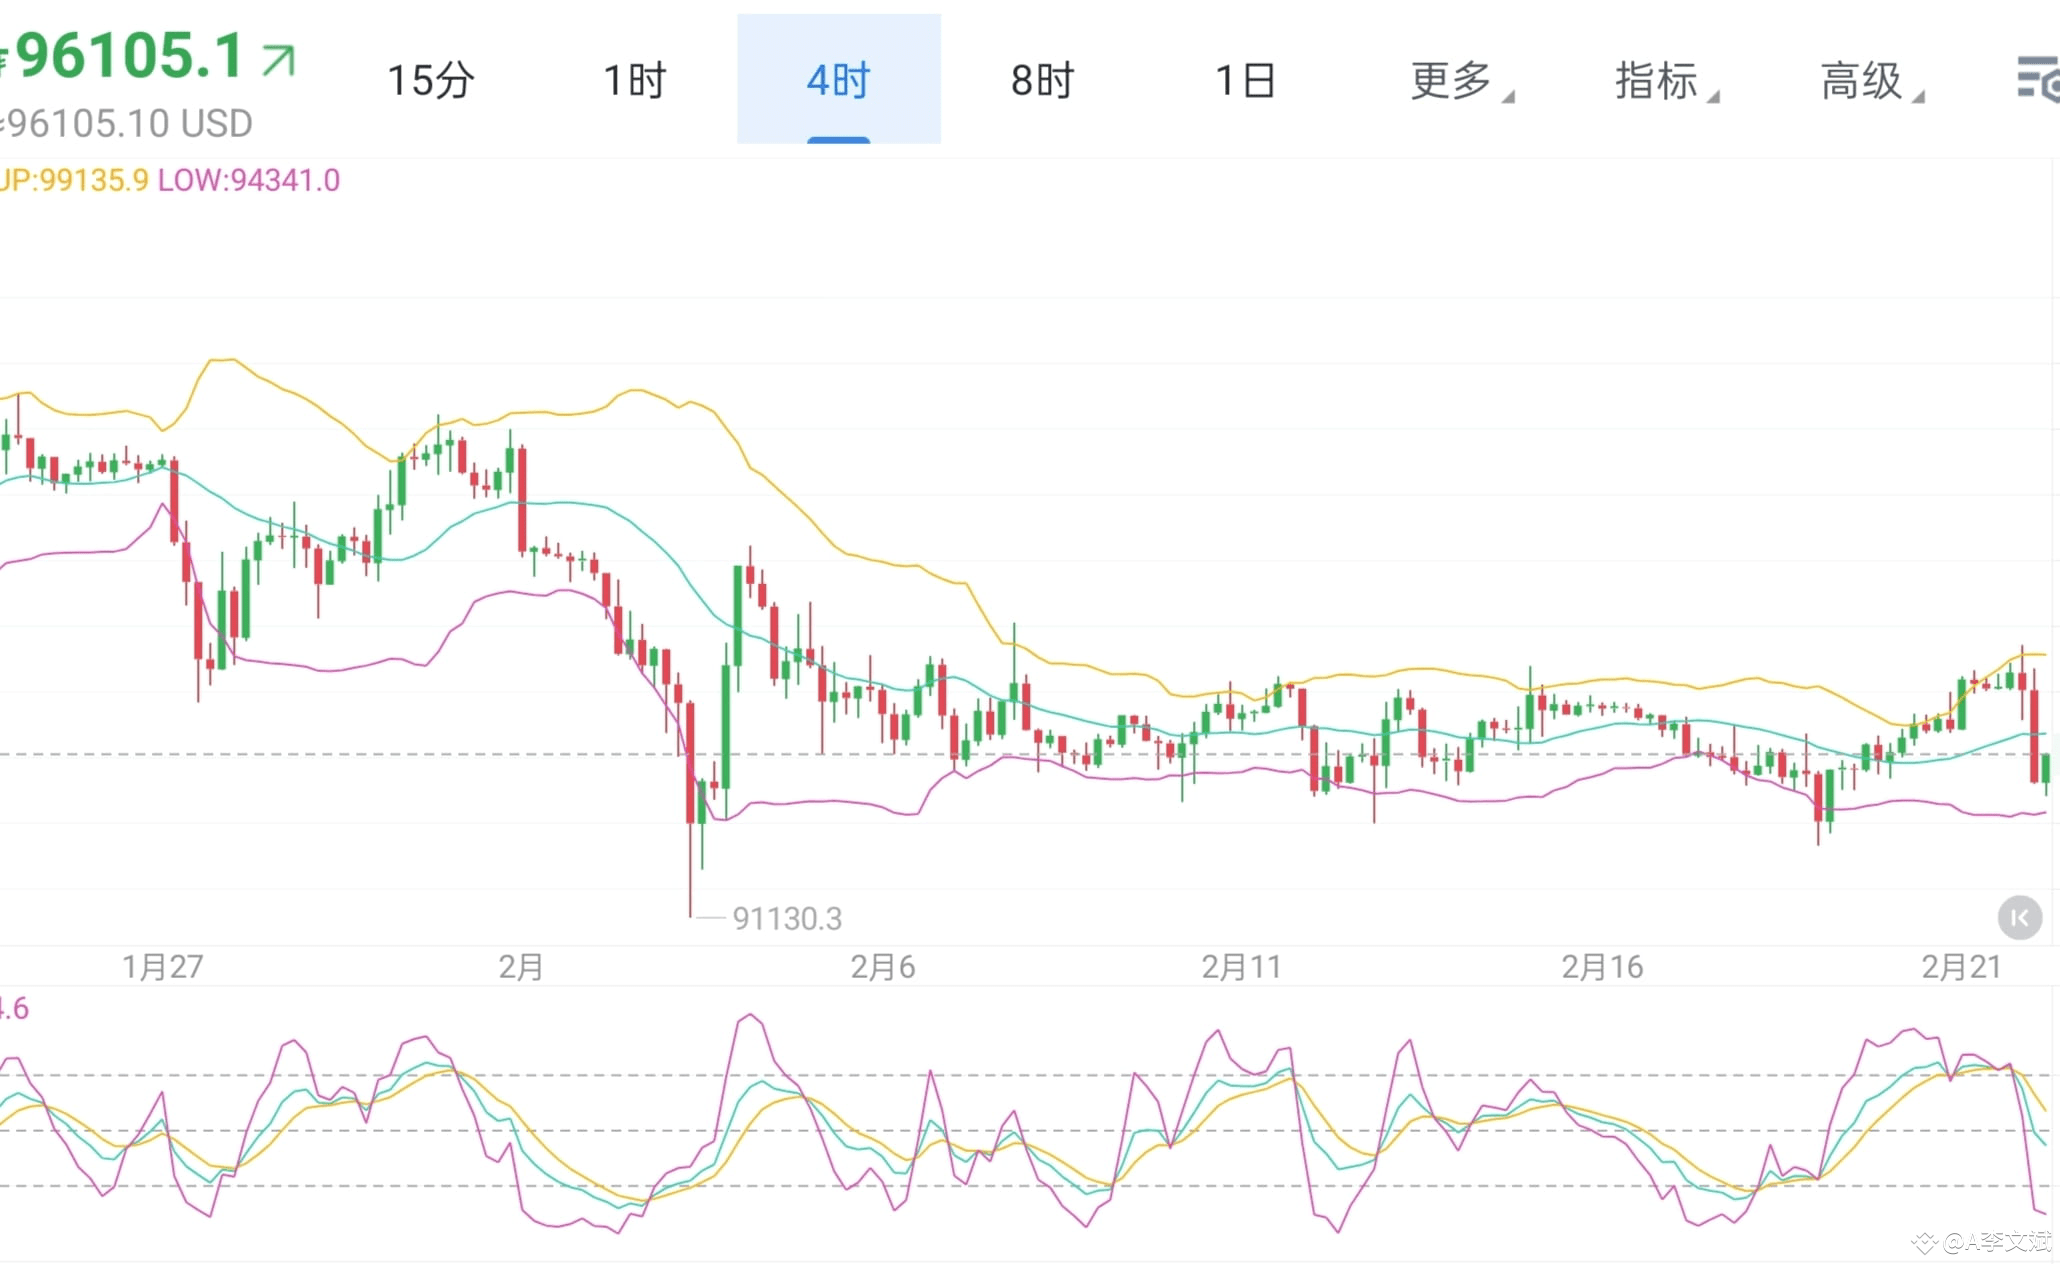This screenshot has height=1264, width=2060.
Task: Expand the 指标 indicators dropdown
Action: click(x=1666, y=80)
